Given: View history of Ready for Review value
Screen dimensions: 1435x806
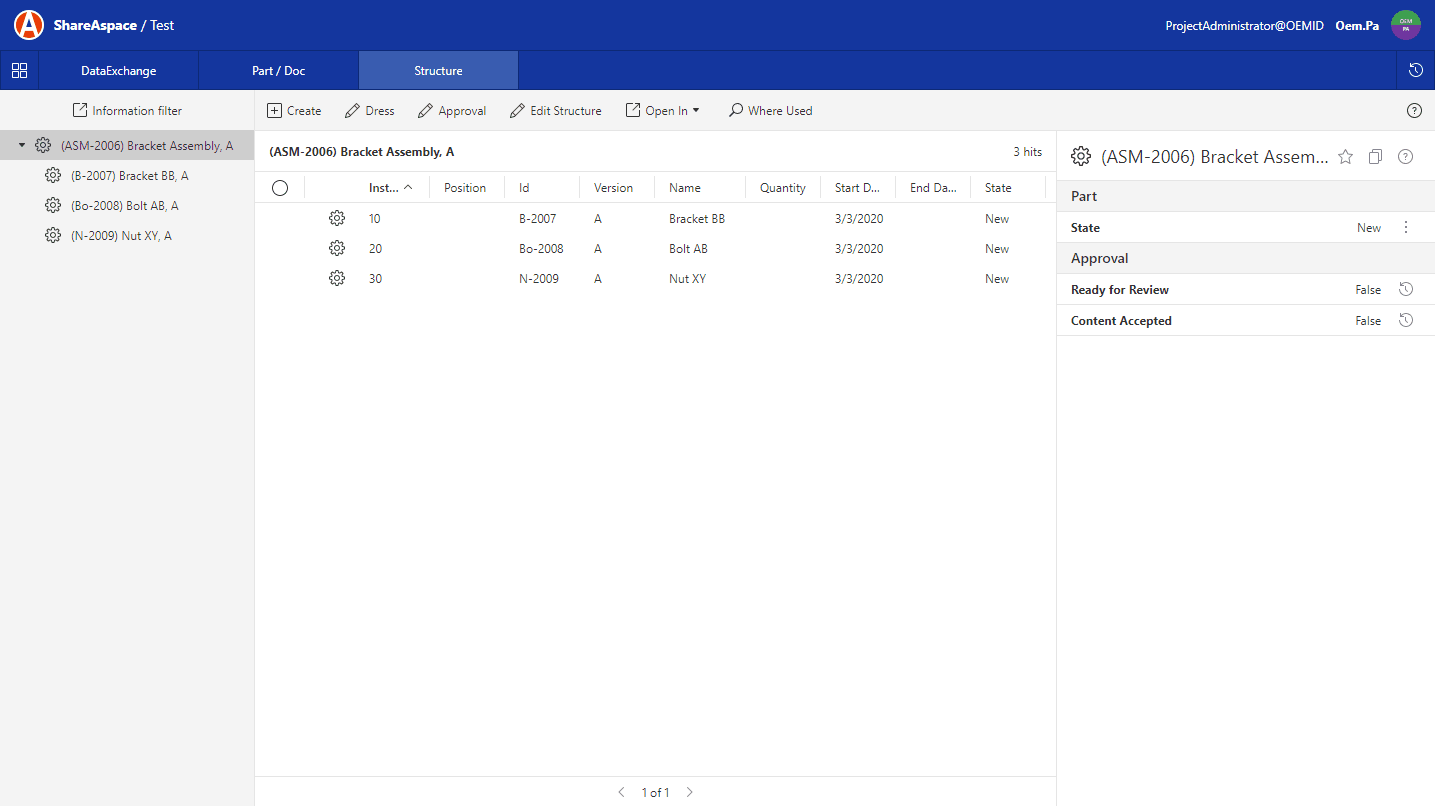Looking at the screenshot, I should pos(1406,289).
